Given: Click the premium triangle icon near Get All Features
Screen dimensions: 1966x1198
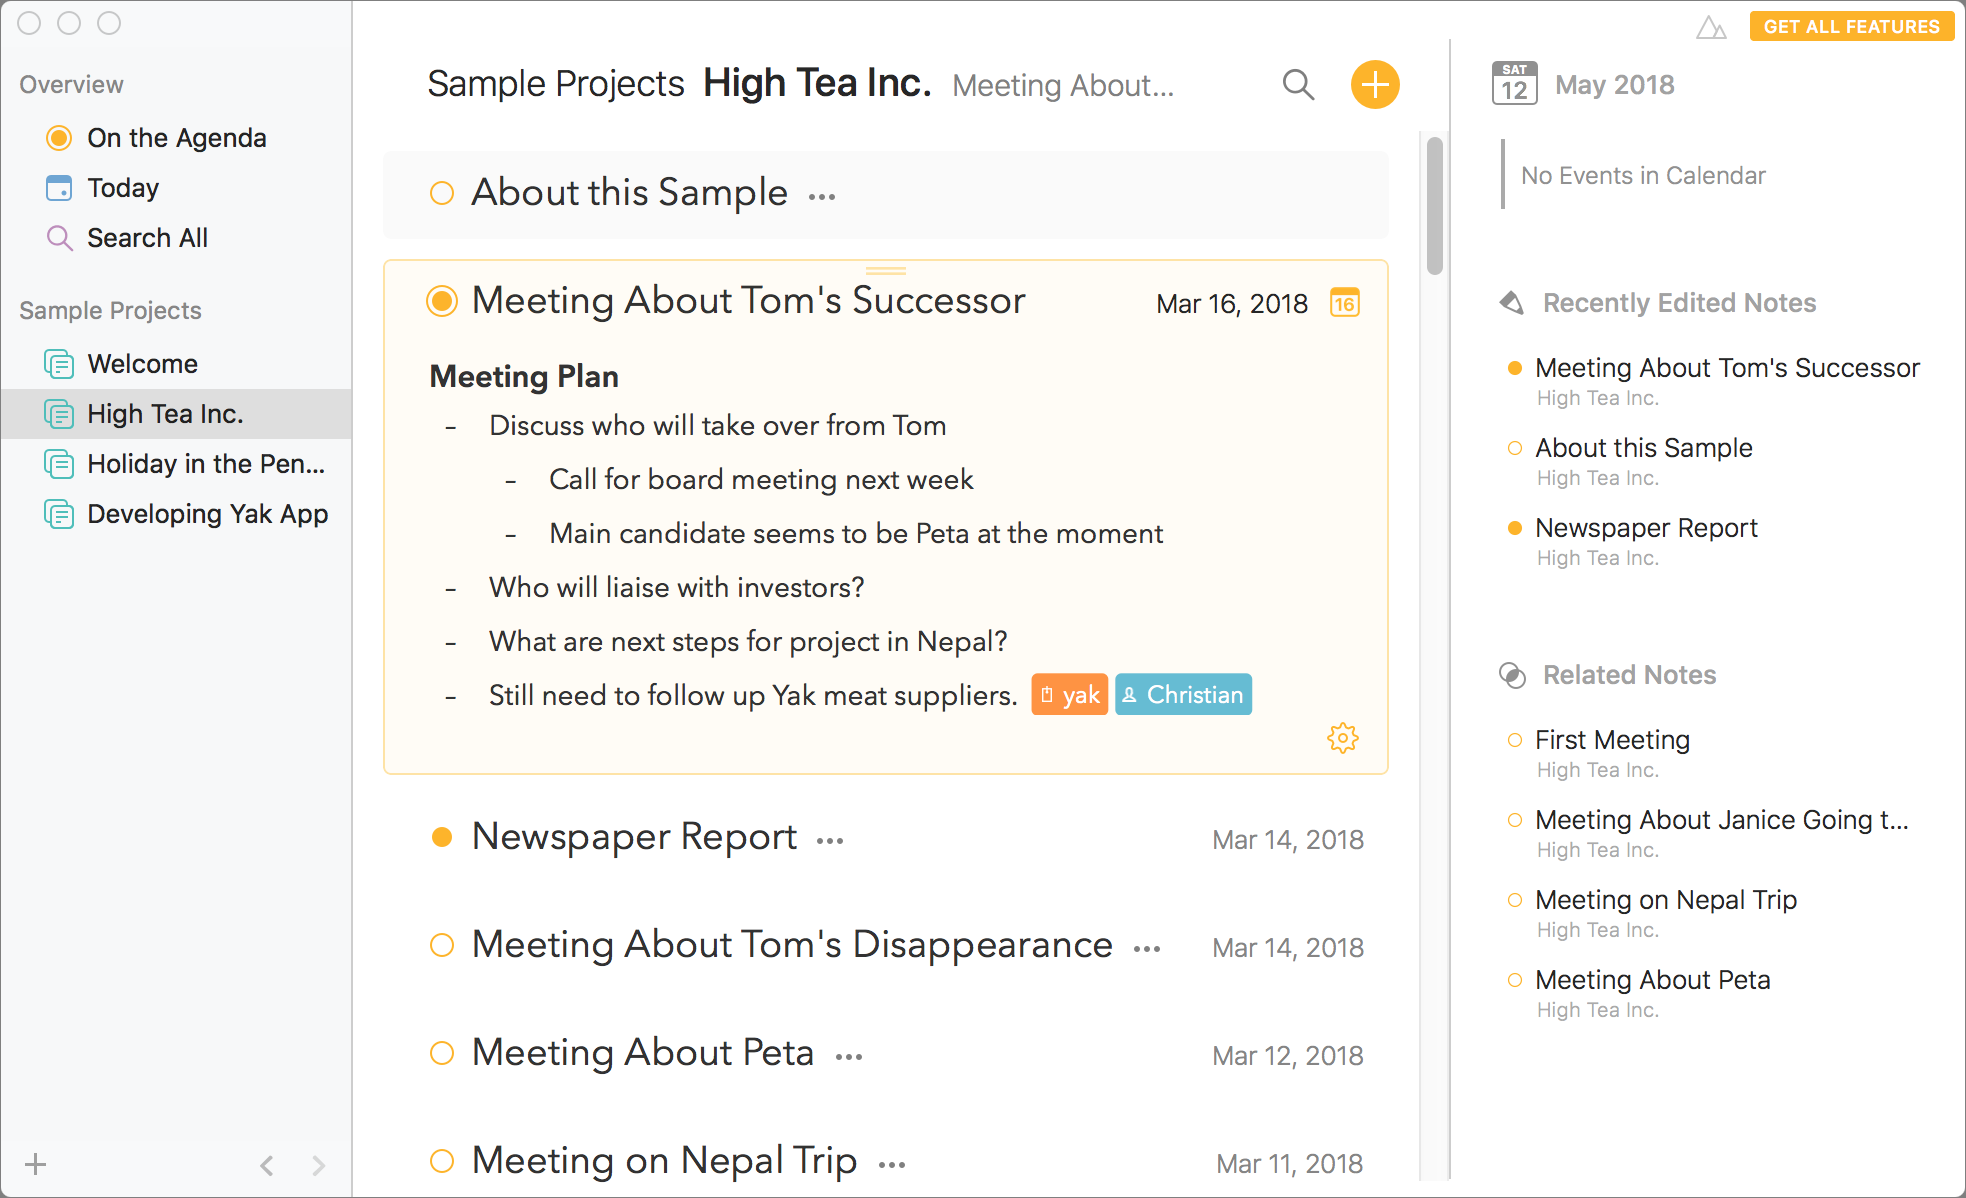Looking at the screenshot, I should (1710, 27).
